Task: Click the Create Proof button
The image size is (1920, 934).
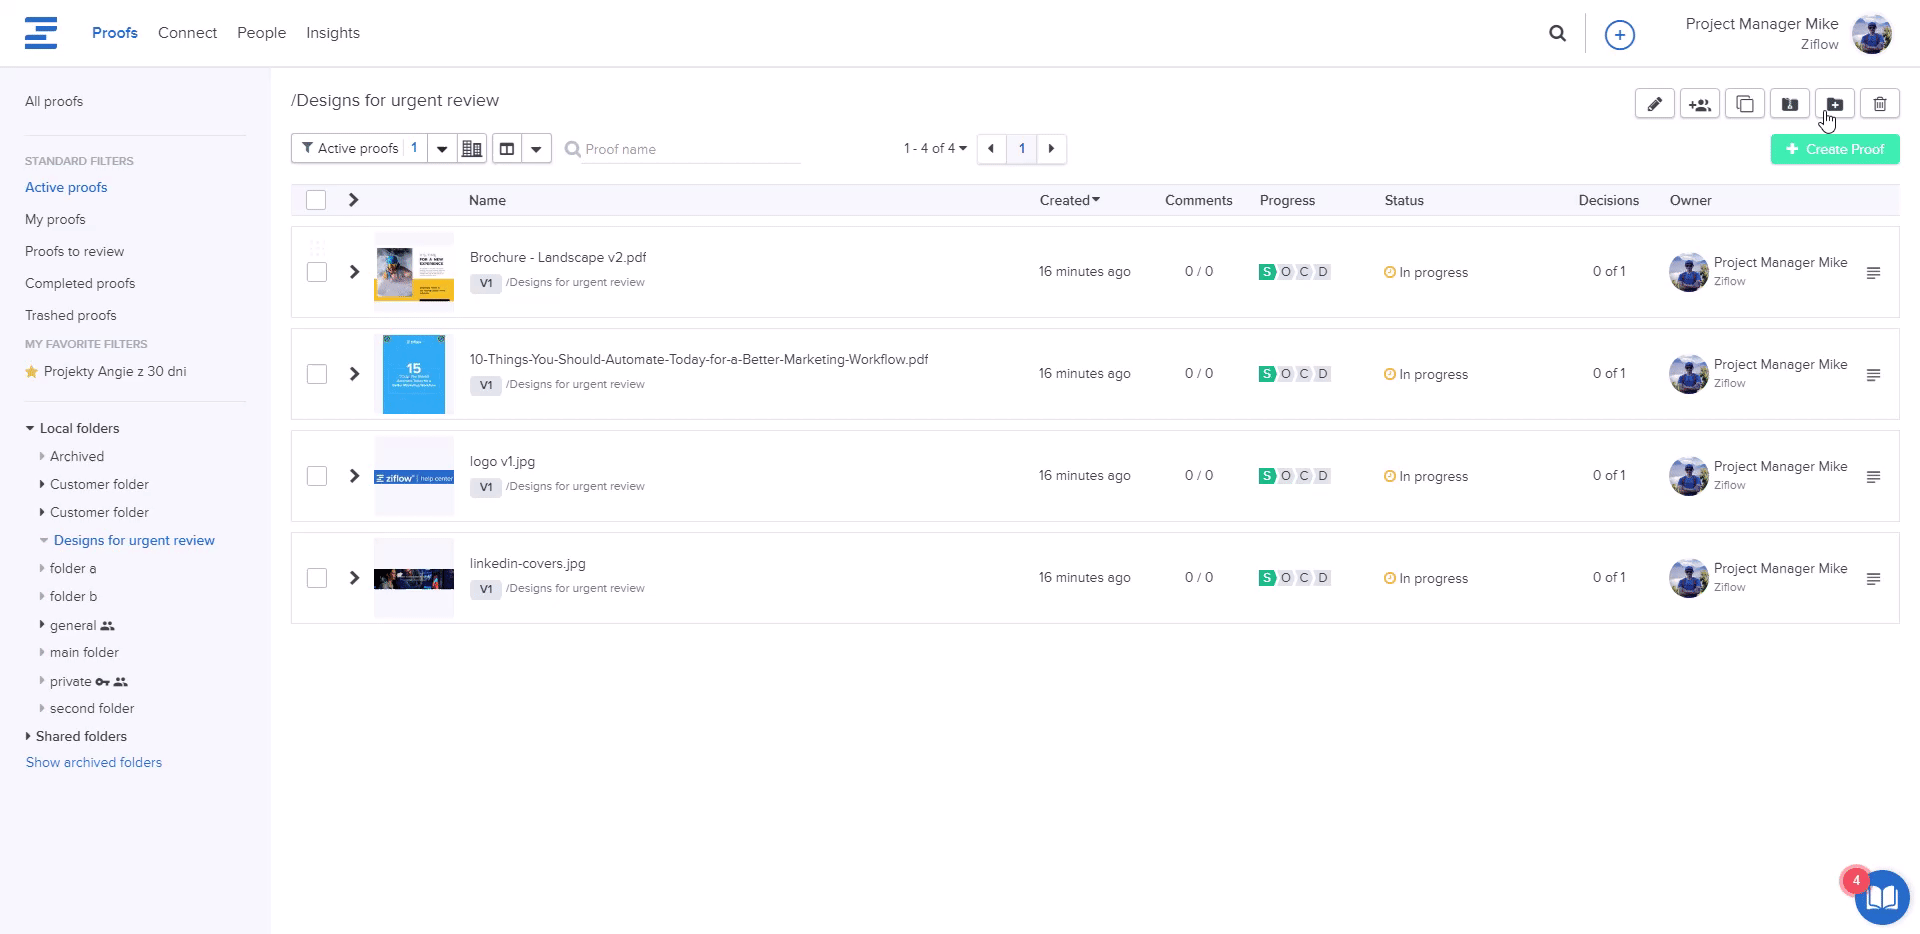Action: 1834,149
